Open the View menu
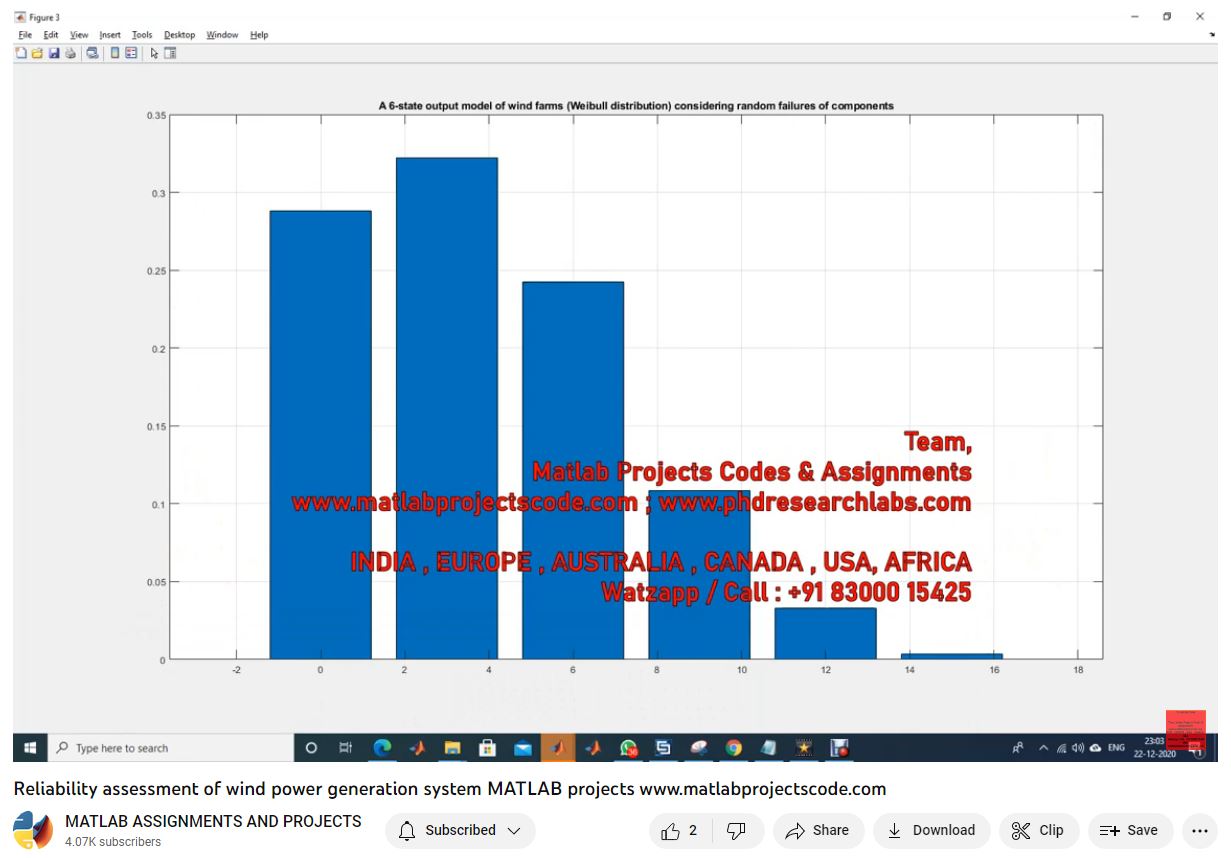Image resolution: width=1231 pixels, height=858 pixels. (x=79, y=35)
